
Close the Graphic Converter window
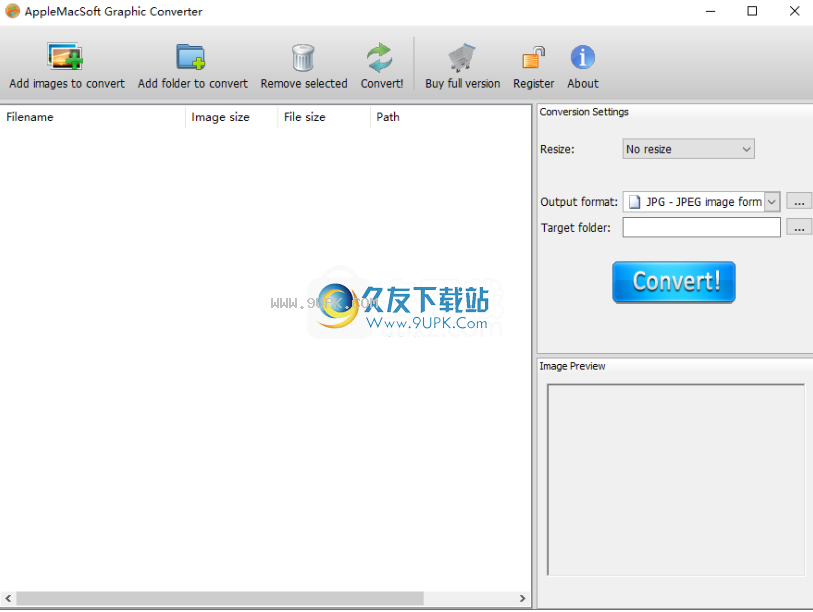click(x=794, y=11)
